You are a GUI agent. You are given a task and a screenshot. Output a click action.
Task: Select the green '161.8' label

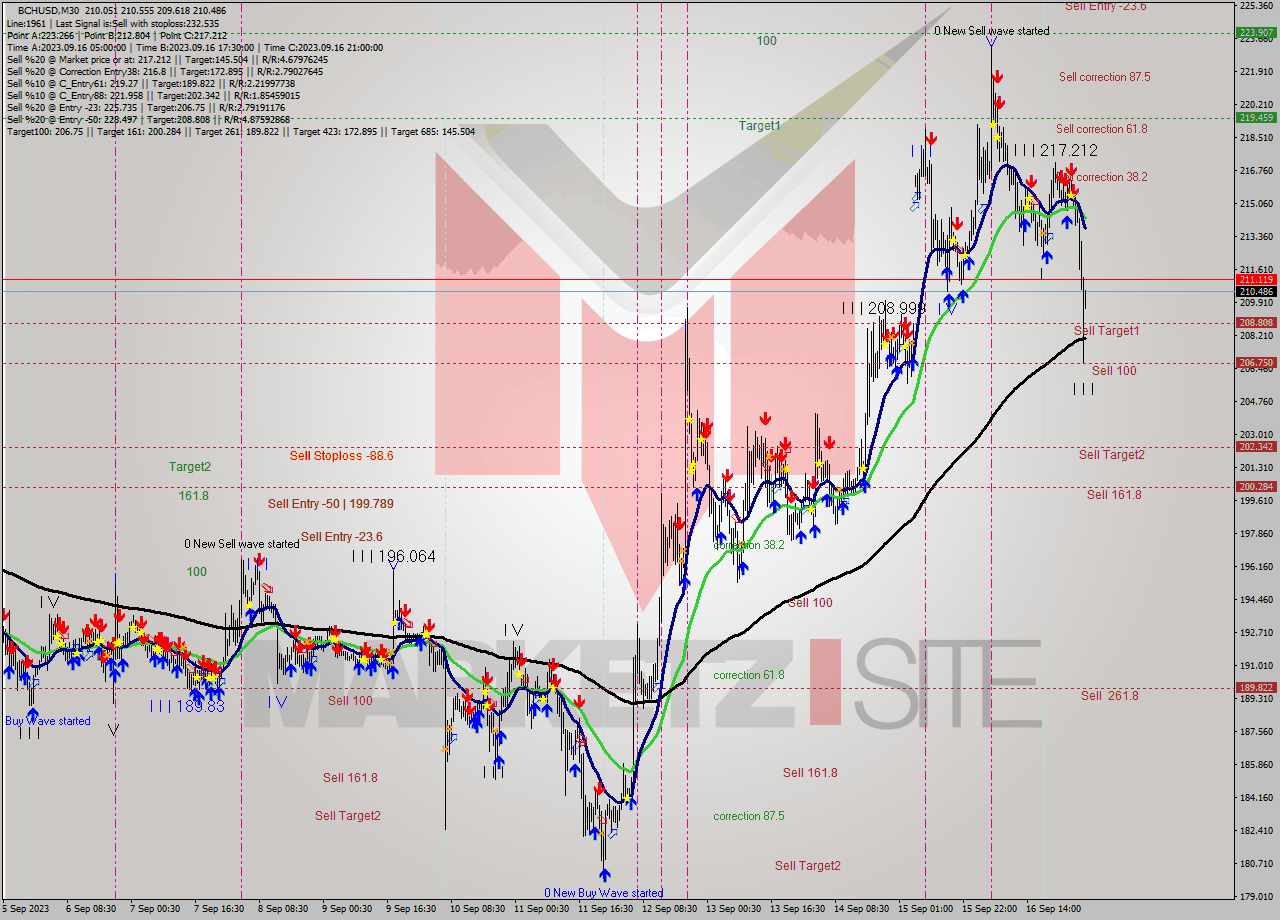(x=194, y=496)
